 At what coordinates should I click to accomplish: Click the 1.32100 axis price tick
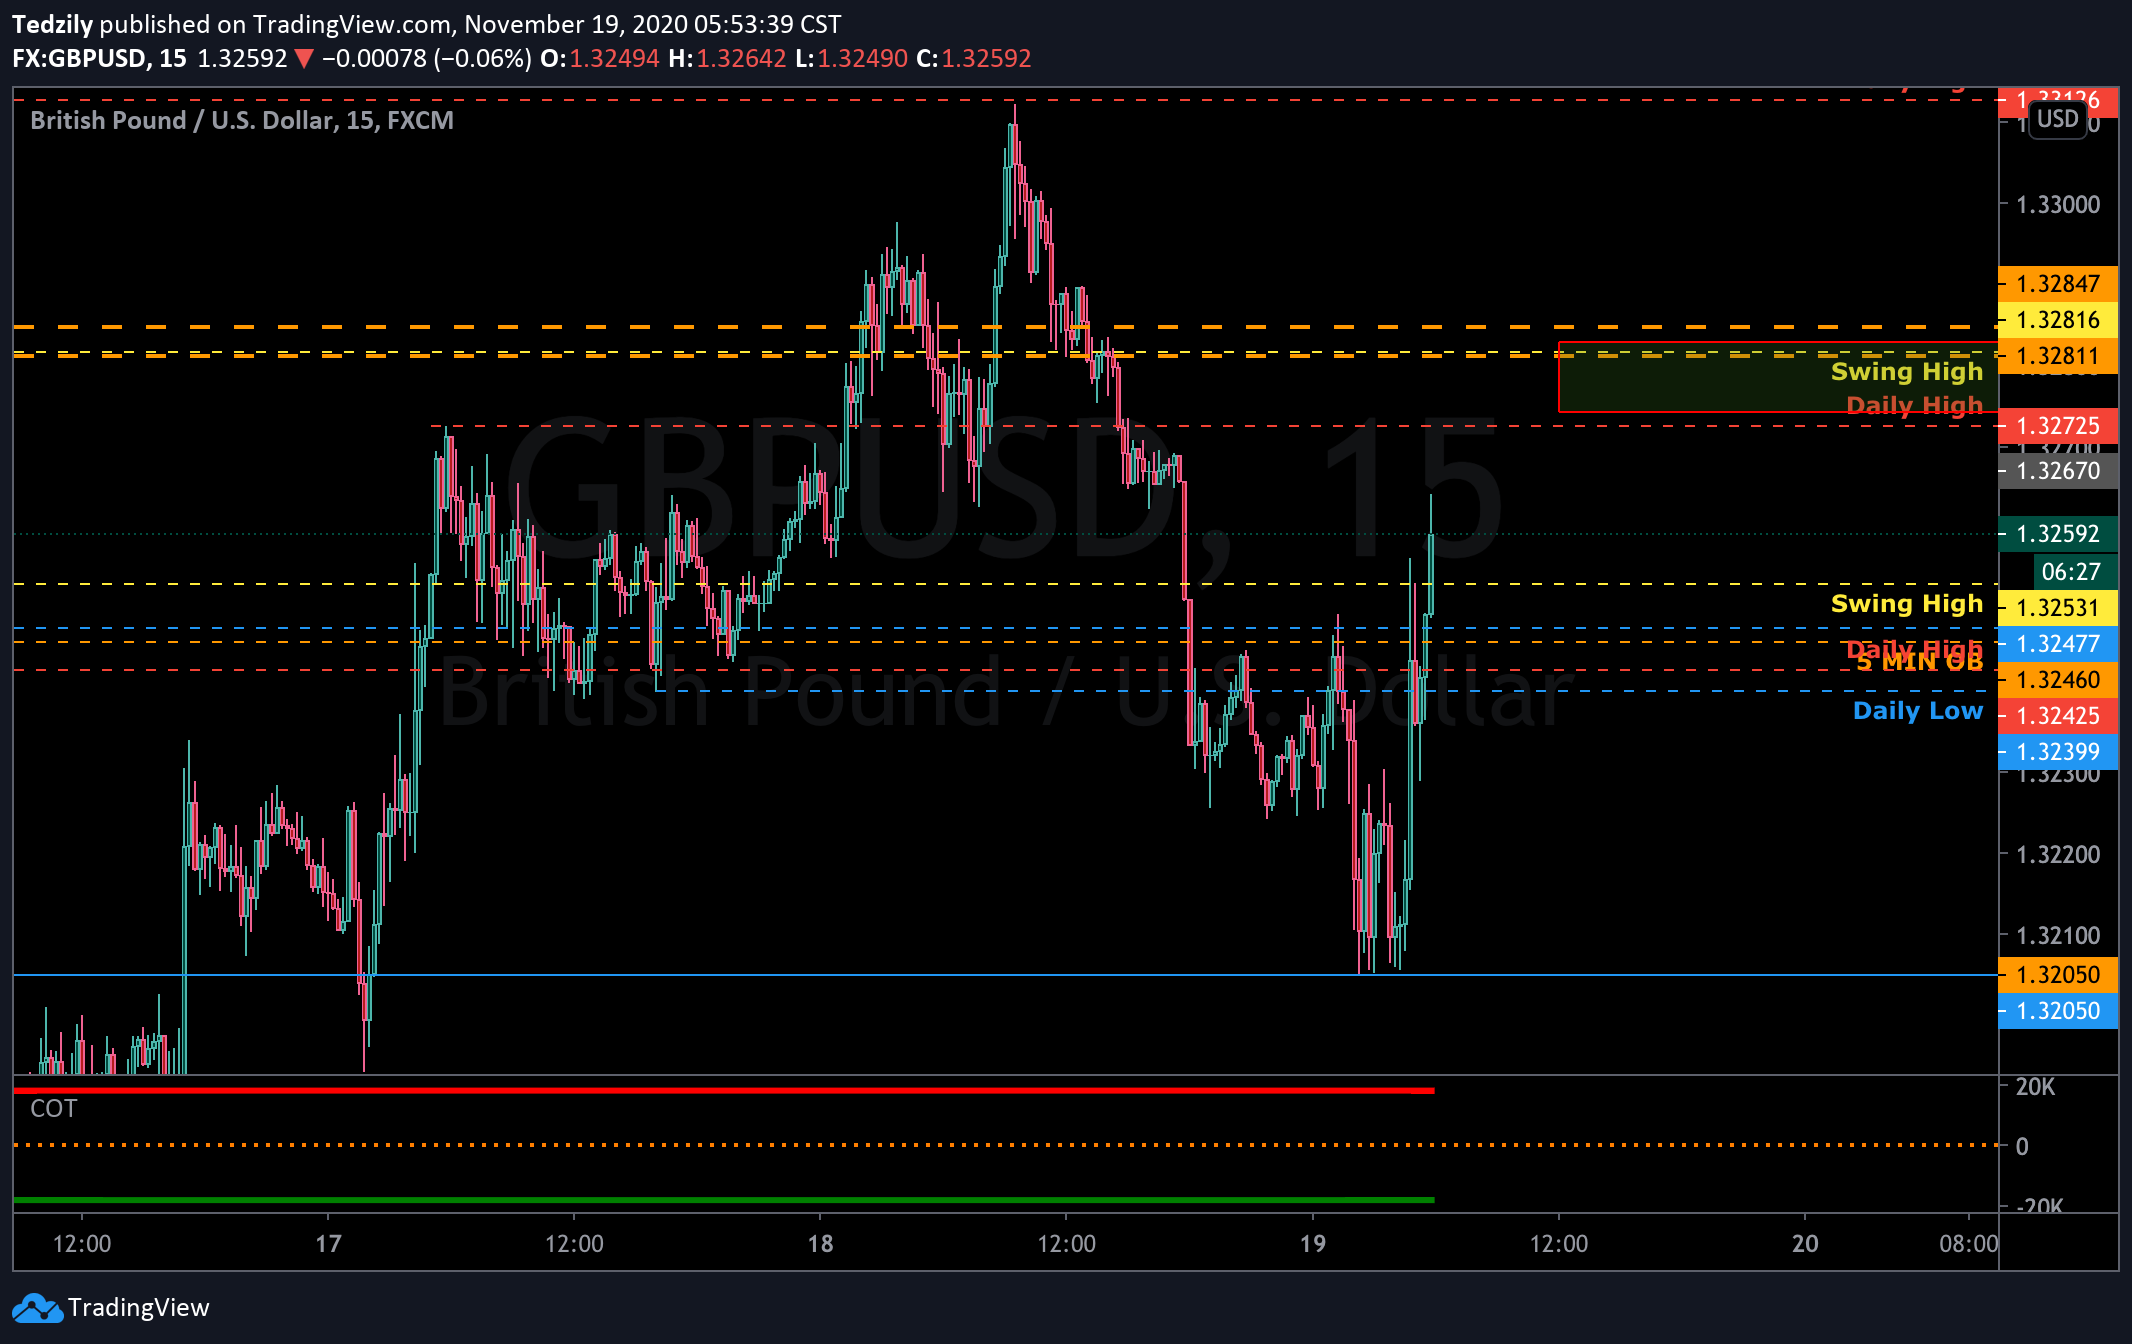pyautogui.click(x=2057, y=936)
